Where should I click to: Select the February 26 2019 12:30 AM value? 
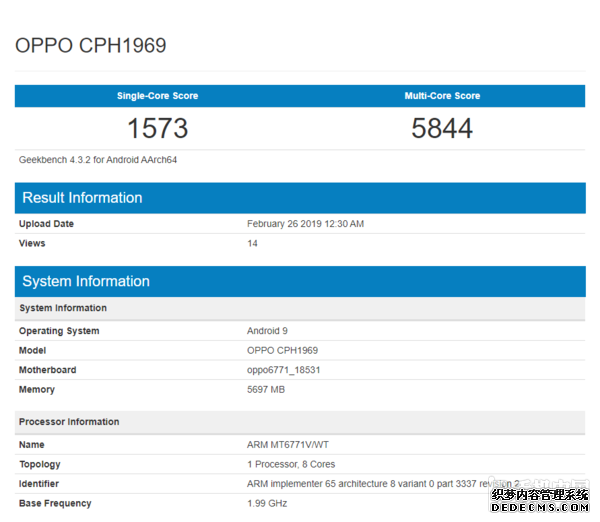(305, 224)
